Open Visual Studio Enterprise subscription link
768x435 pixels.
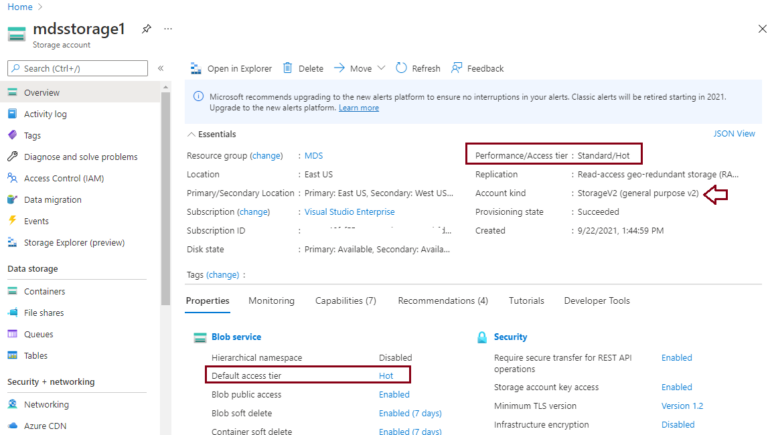(x=349, y=212)
